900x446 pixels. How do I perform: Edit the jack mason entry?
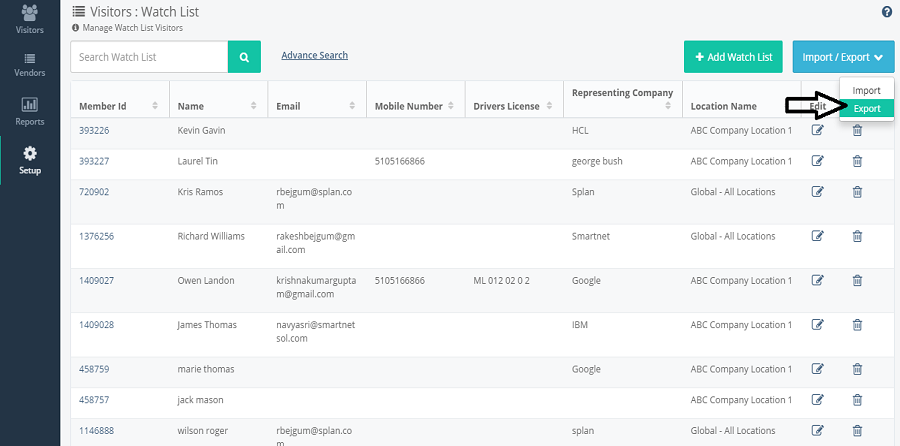[817, 400]
